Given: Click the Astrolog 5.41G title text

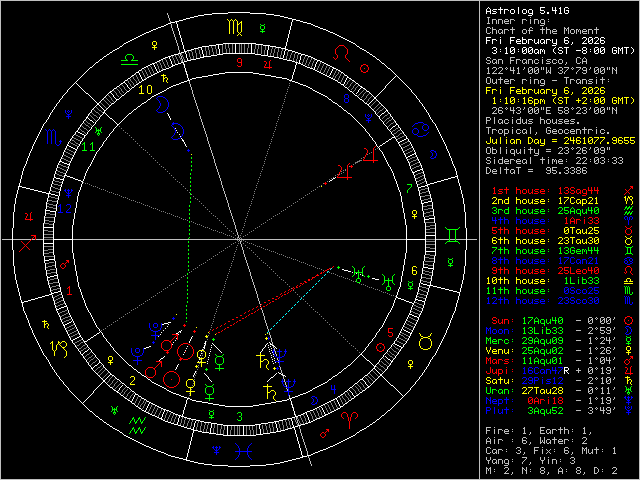Looking at the screenshot, I should (x=523, y=10).
